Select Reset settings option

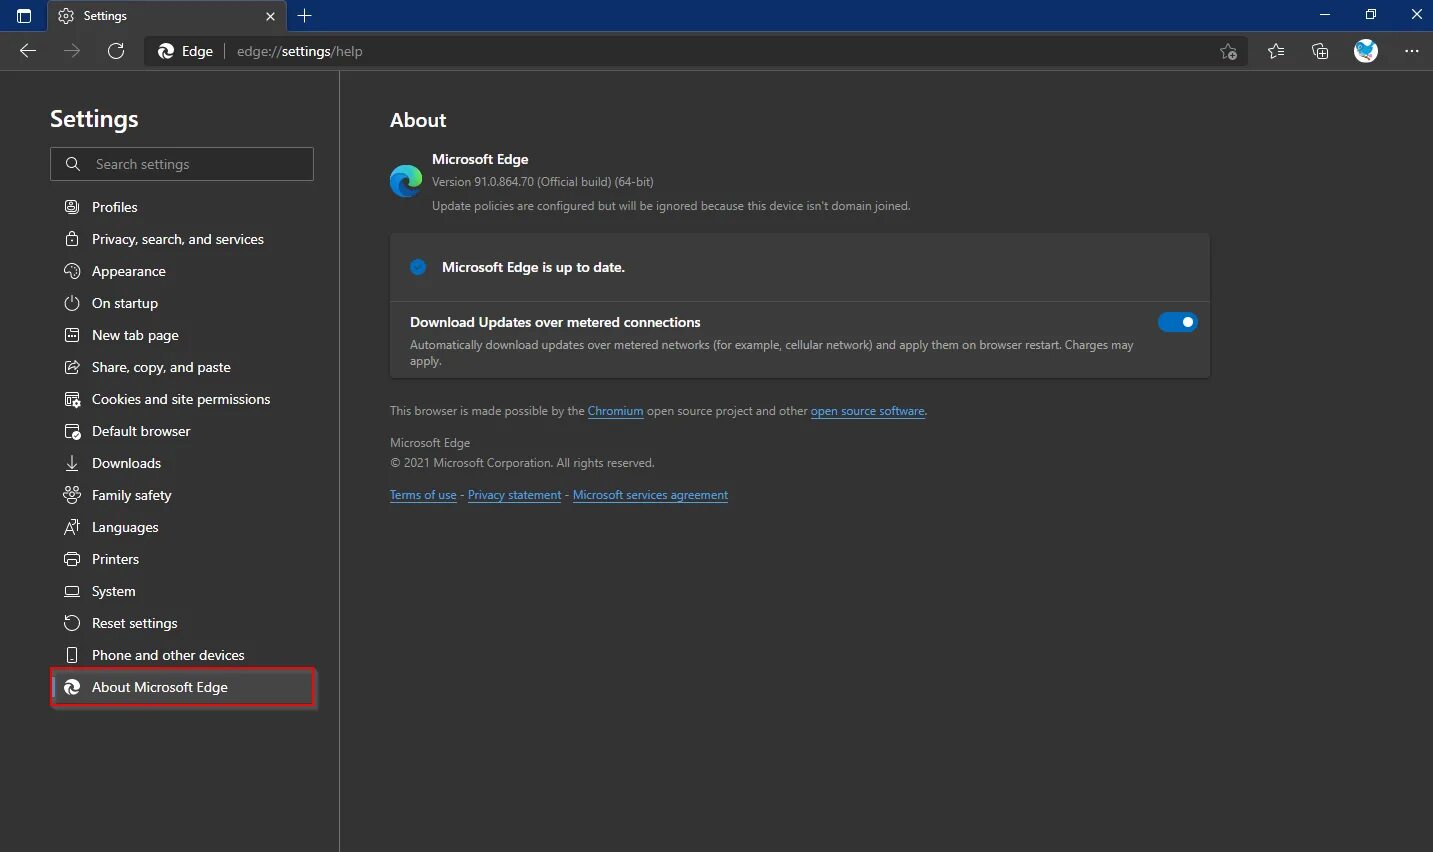point(182,623)
